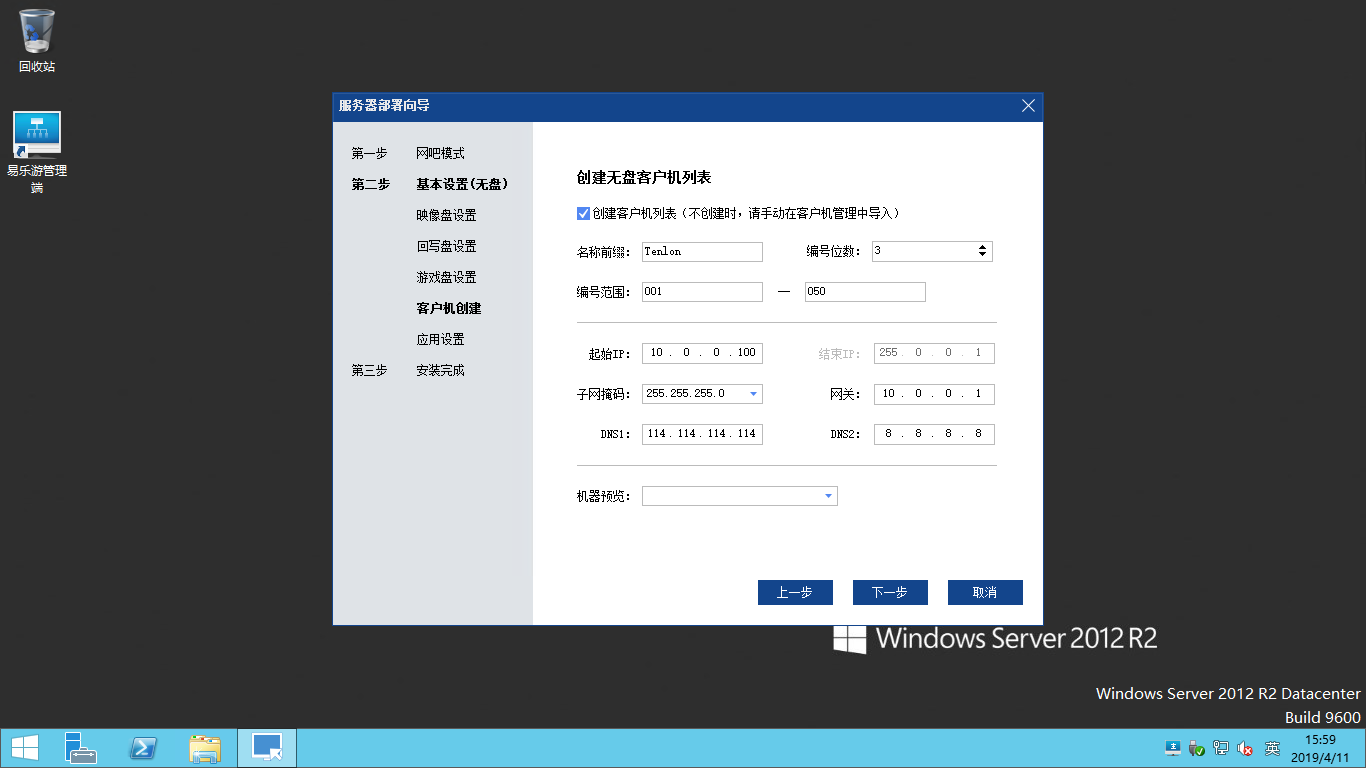This screenshot has height=768, width=1366.
Task: Click the safely remove hardware tray icon
Action: pyautogui.click(x=1196, y=748)
